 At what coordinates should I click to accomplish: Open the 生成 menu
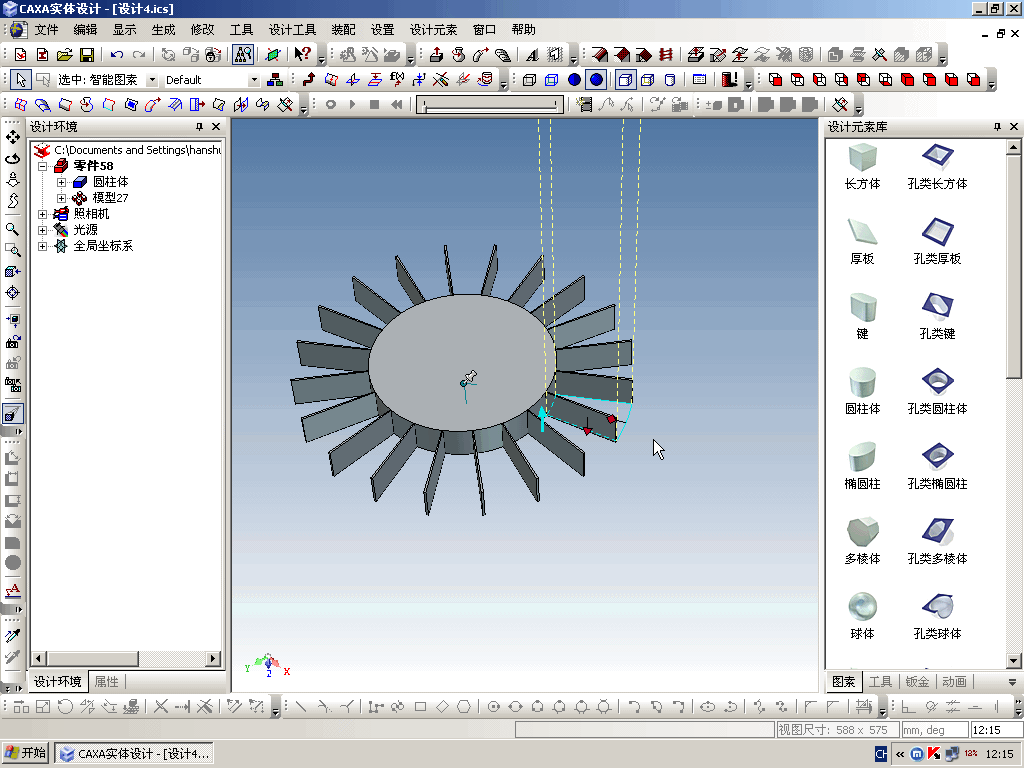click(x=163, y=30)
